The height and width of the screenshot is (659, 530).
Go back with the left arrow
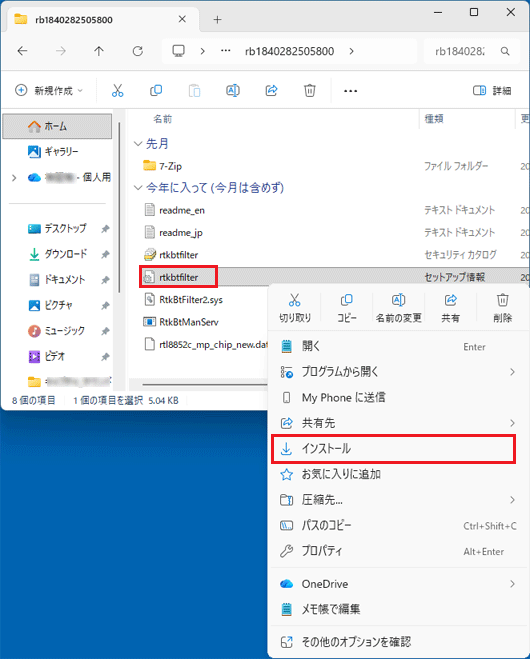[x=22, y=51]
